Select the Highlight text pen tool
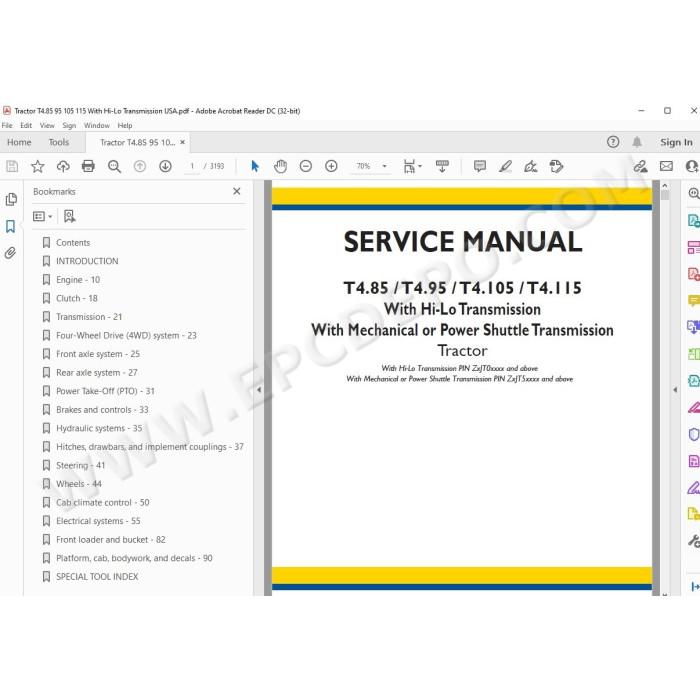This screenshot has width=700, height=700. [505, 167]
